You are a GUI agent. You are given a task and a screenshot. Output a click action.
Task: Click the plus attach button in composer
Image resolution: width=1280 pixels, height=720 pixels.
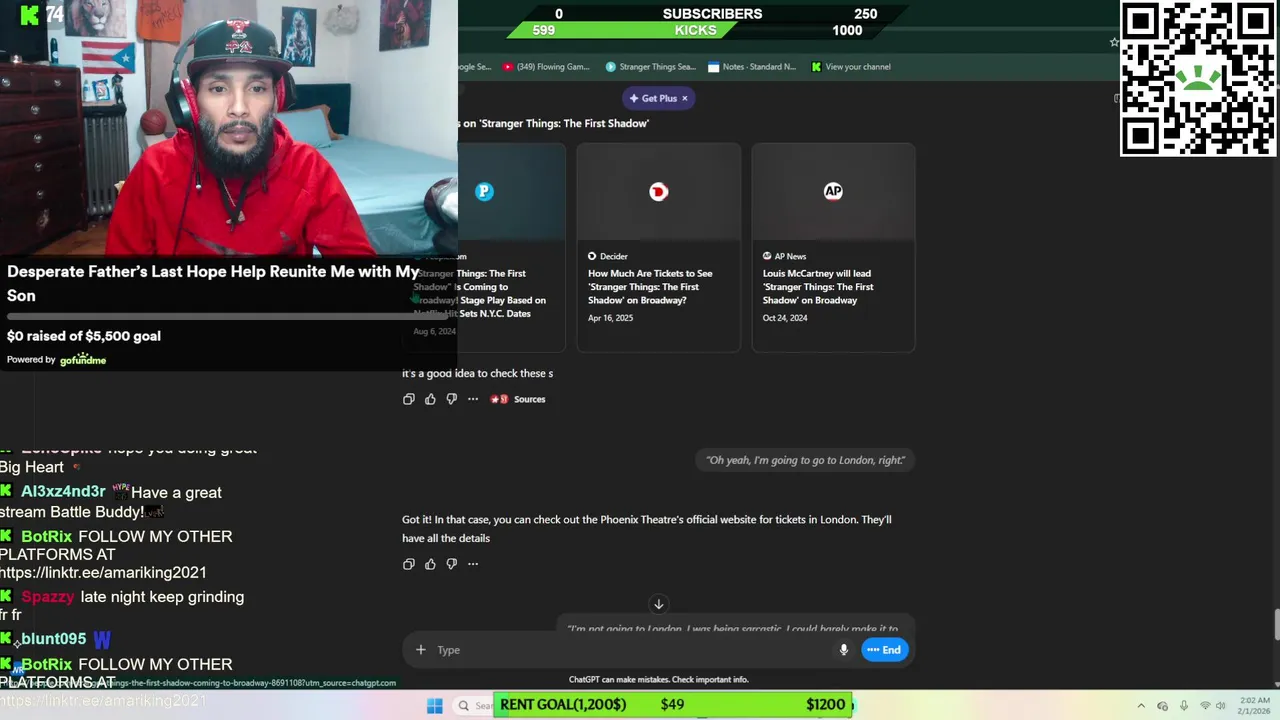click(x=421, y=650)
